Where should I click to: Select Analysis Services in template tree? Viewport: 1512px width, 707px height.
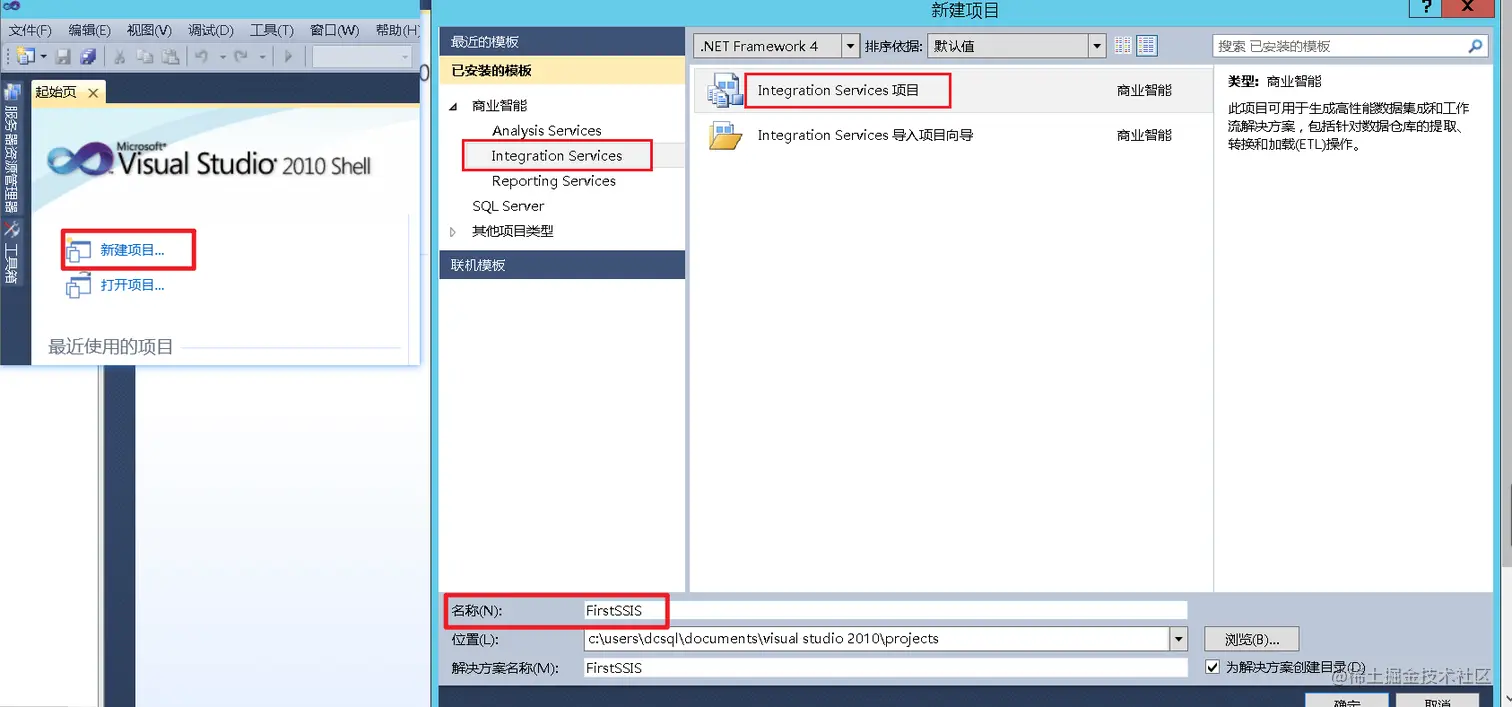(546, 131)
